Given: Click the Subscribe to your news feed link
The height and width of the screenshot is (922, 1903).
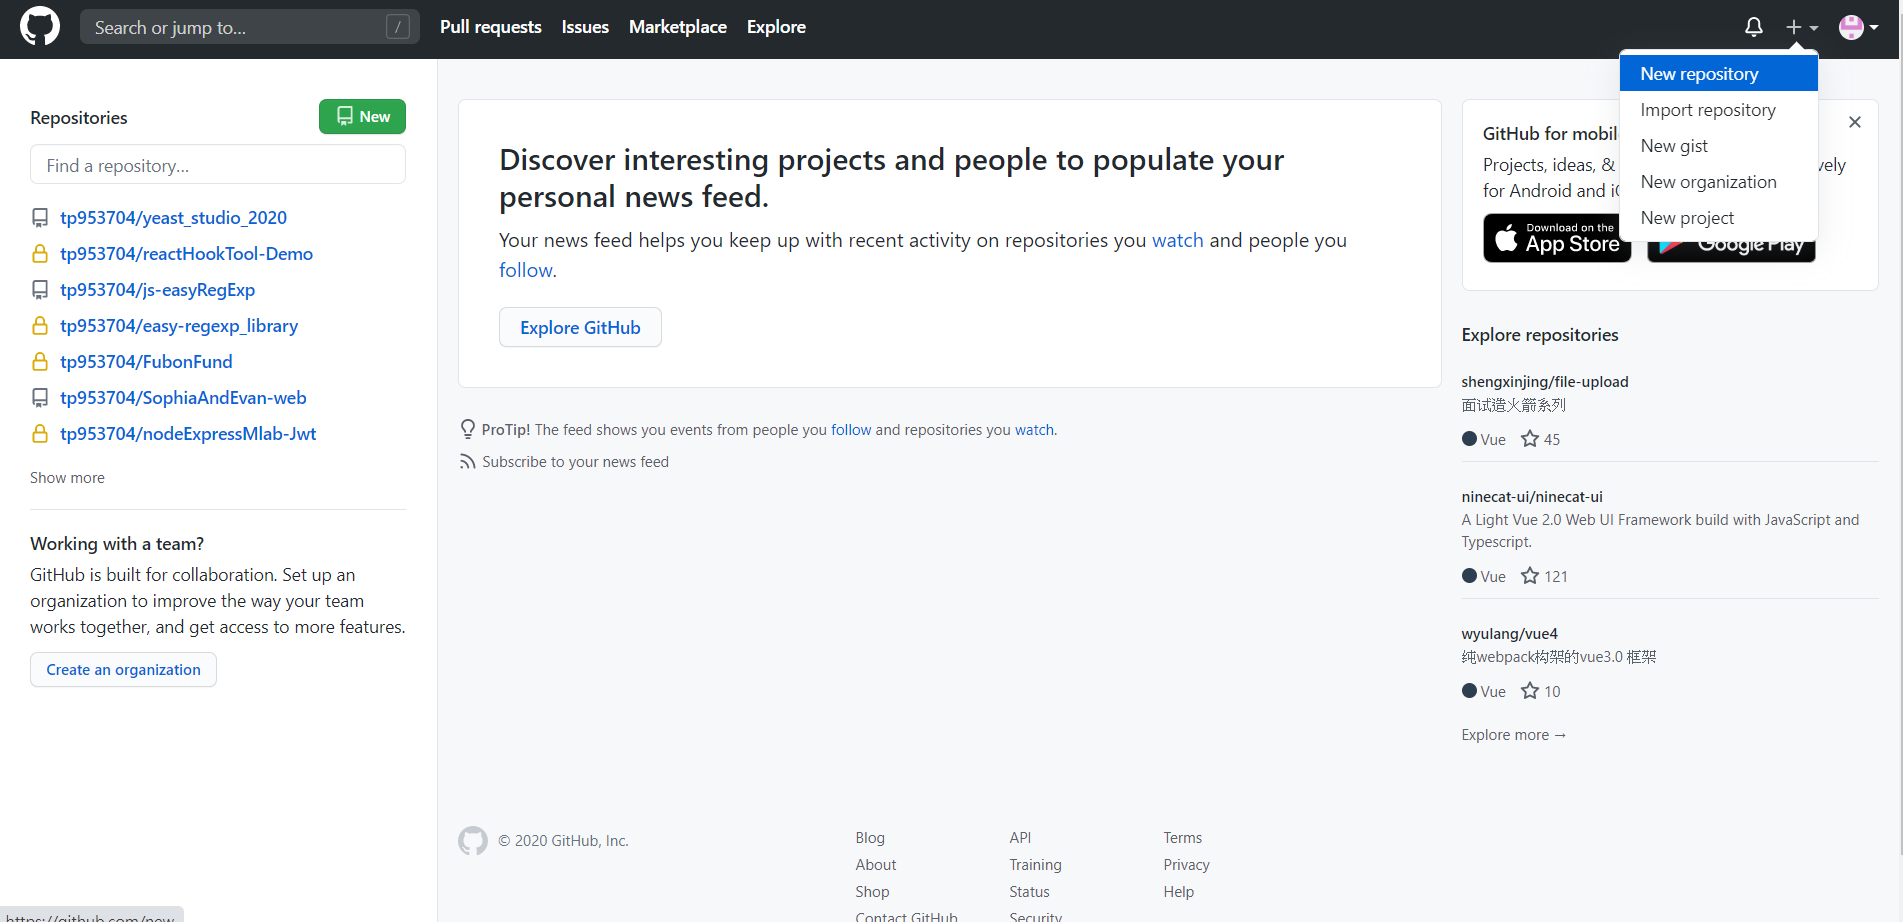Looking at the screenshot, I should pyautogui.click(x=575, y=462).
